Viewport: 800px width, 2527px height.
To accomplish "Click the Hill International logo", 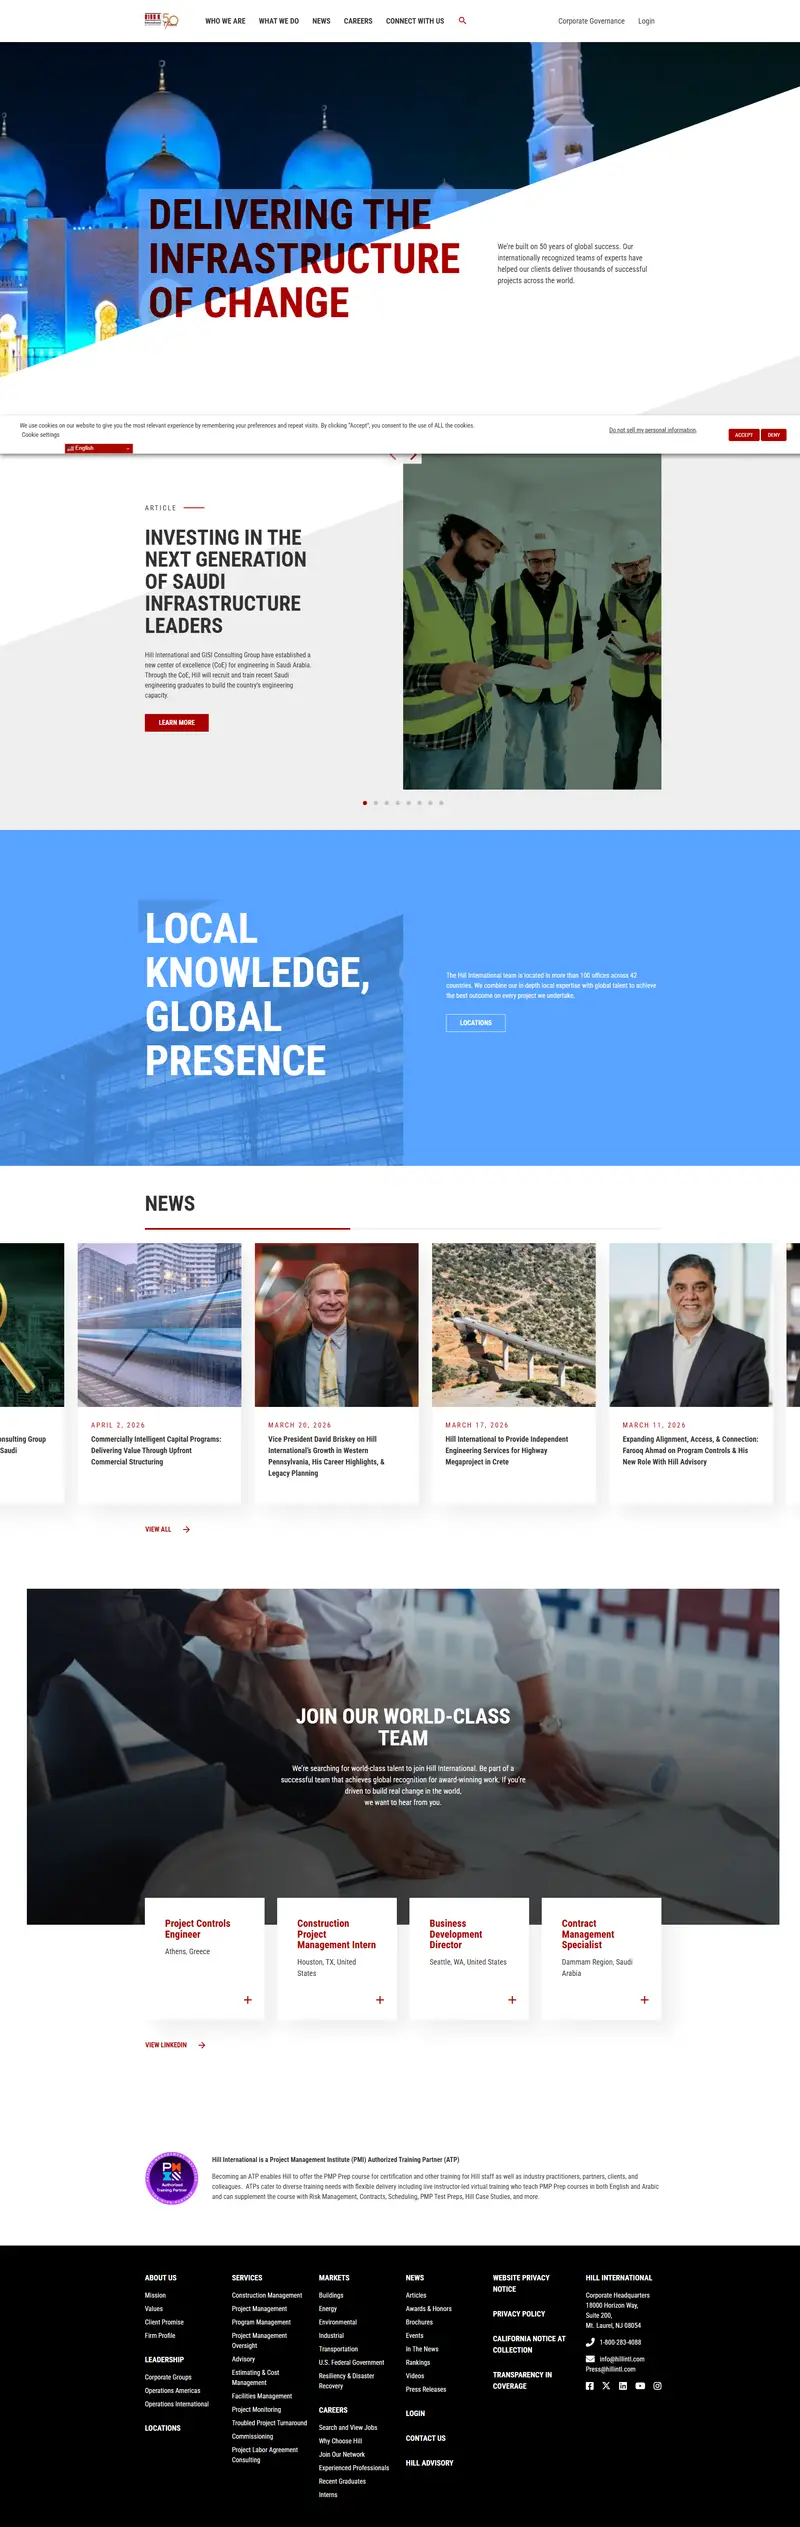I will 161,20.
